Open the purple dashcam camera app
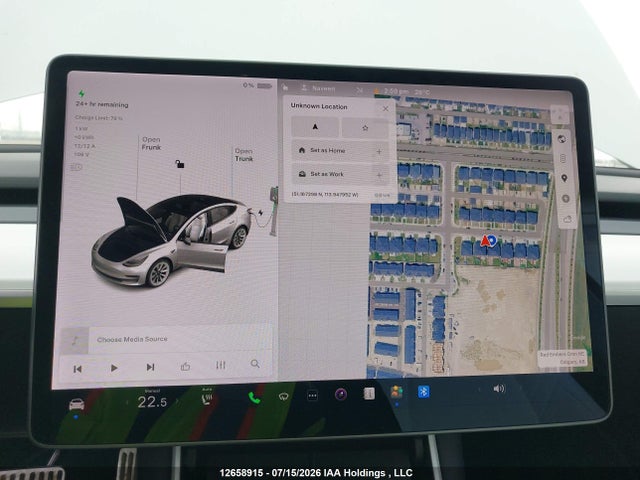This screenshot has height=480, width=640. (x=341, y=394)
